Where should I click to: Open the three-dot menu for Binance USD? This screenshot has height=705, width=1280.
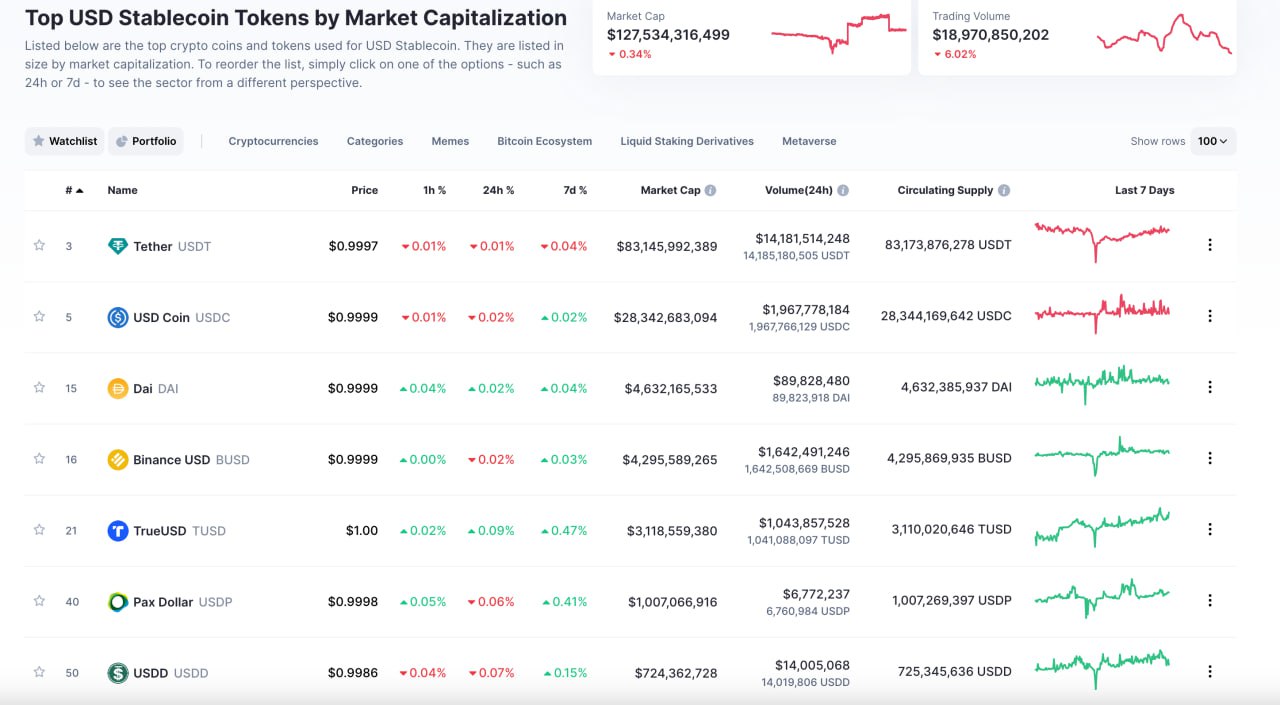click(x=1210, y=458)
